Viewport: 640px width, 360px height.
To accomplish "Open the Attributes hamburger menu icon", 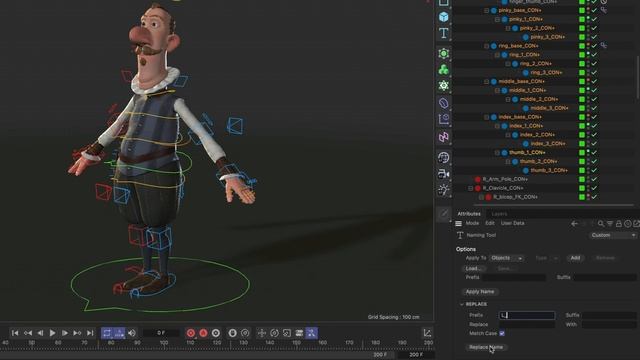I will pyautogui.click(x=459, y=224).
